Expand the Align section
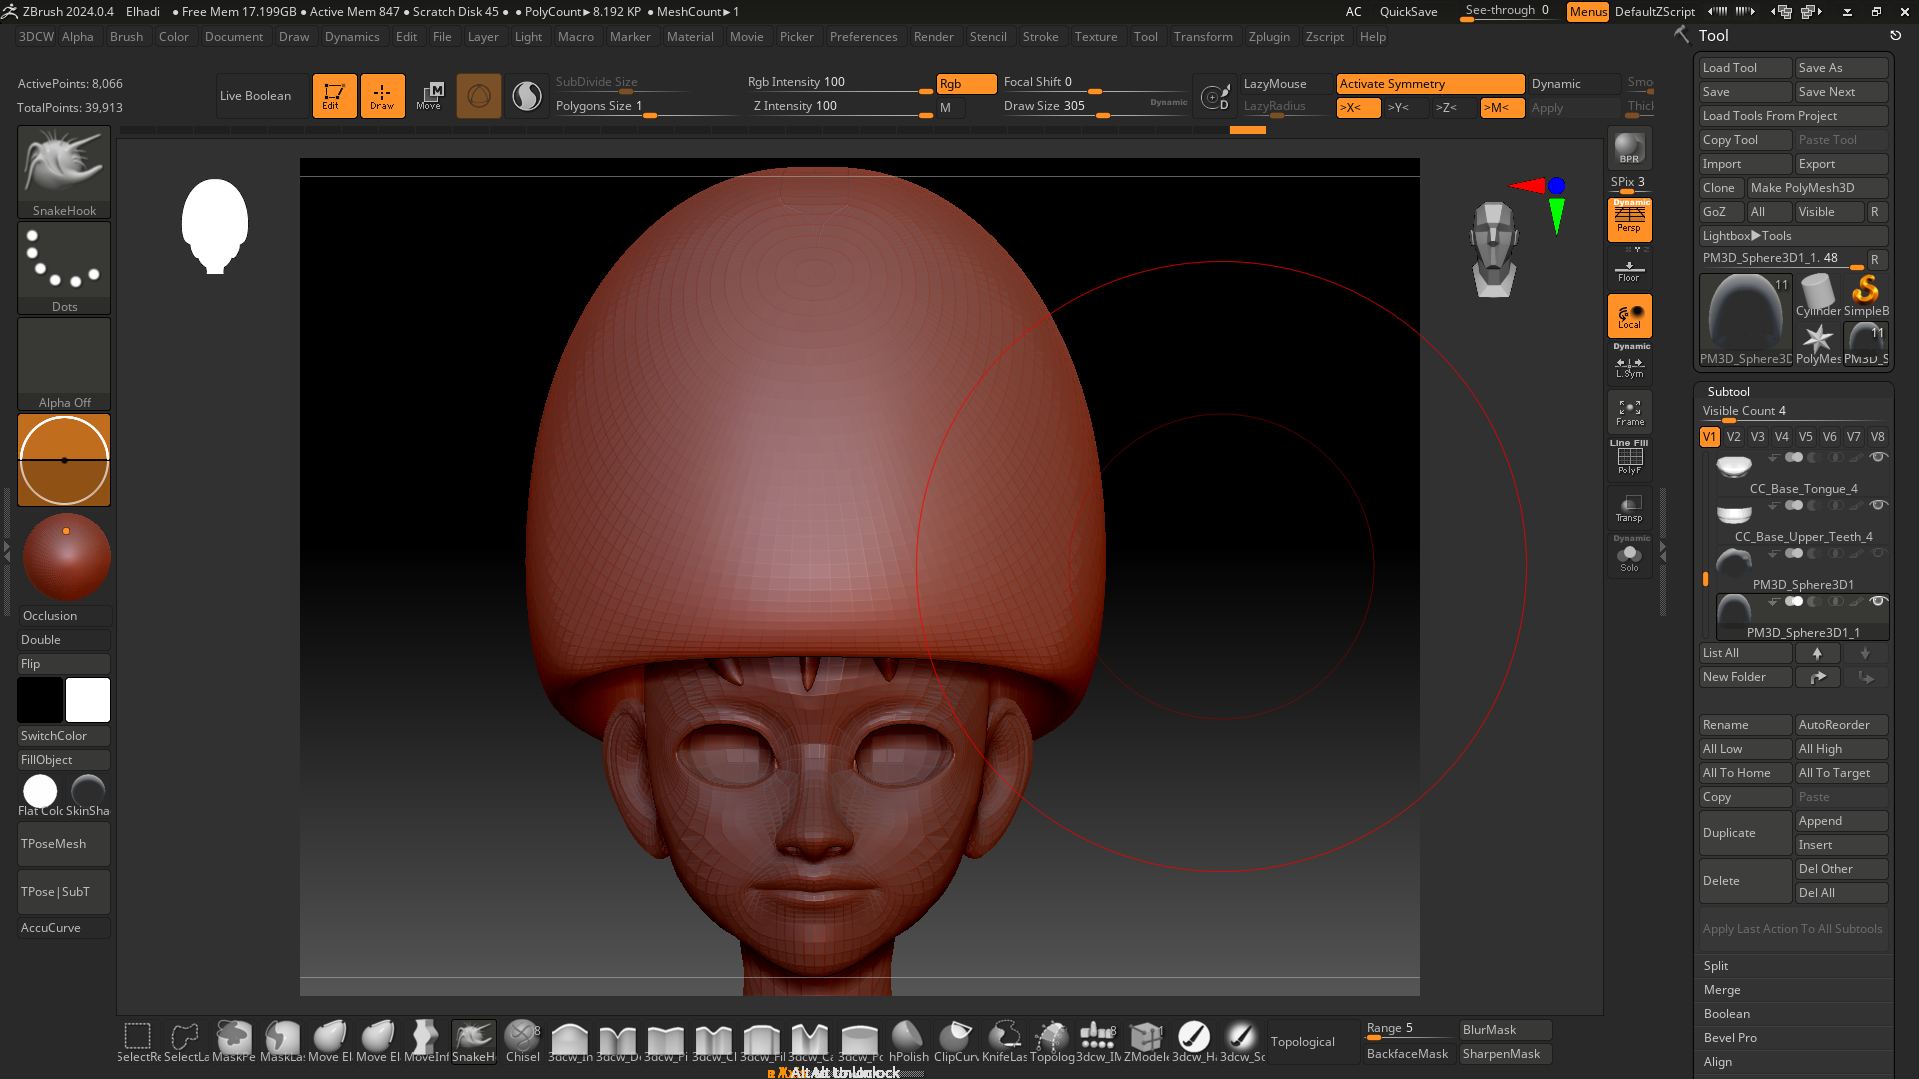Image resolution: width=1919 pixels, height=1079 pixels. pyautogui.click(x=1718, y=1062)
